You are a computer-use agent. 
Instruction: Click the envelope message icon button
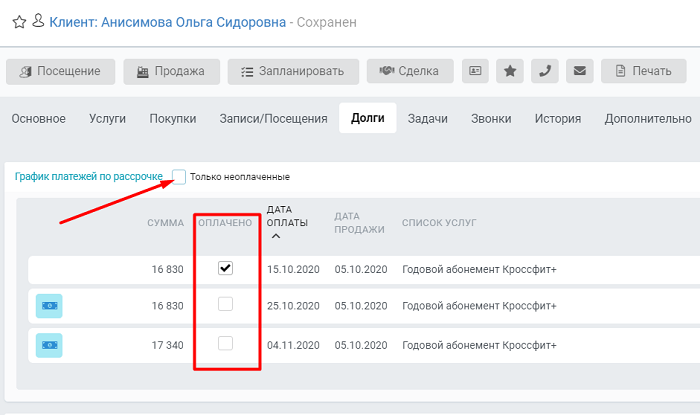coord(579,71)
